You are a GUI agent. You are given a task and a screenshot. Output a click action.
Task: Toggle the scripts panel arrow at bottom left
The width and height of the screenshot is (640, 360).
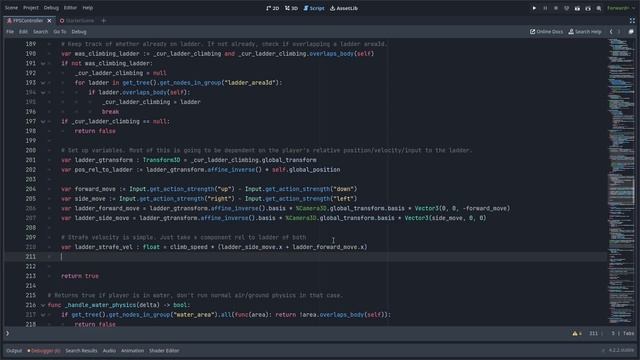click(x=7, y=333)
